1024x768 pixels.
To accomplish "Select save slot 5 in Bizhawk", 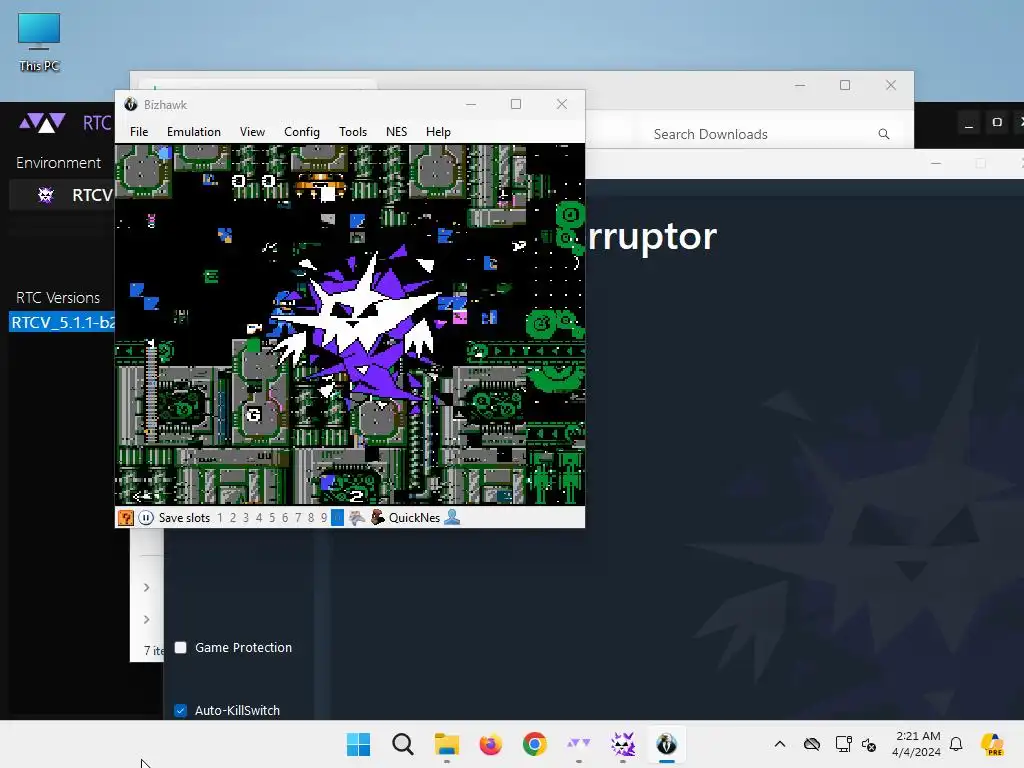I will point(272,518).
